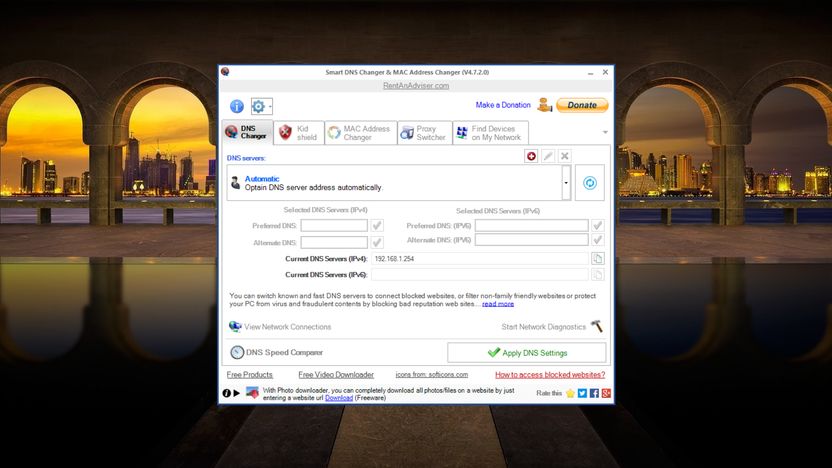The height and width of the screenshot is (468, 832).
Task: Click the IPv6 Preferred DNS field
Action: [532, 226]
